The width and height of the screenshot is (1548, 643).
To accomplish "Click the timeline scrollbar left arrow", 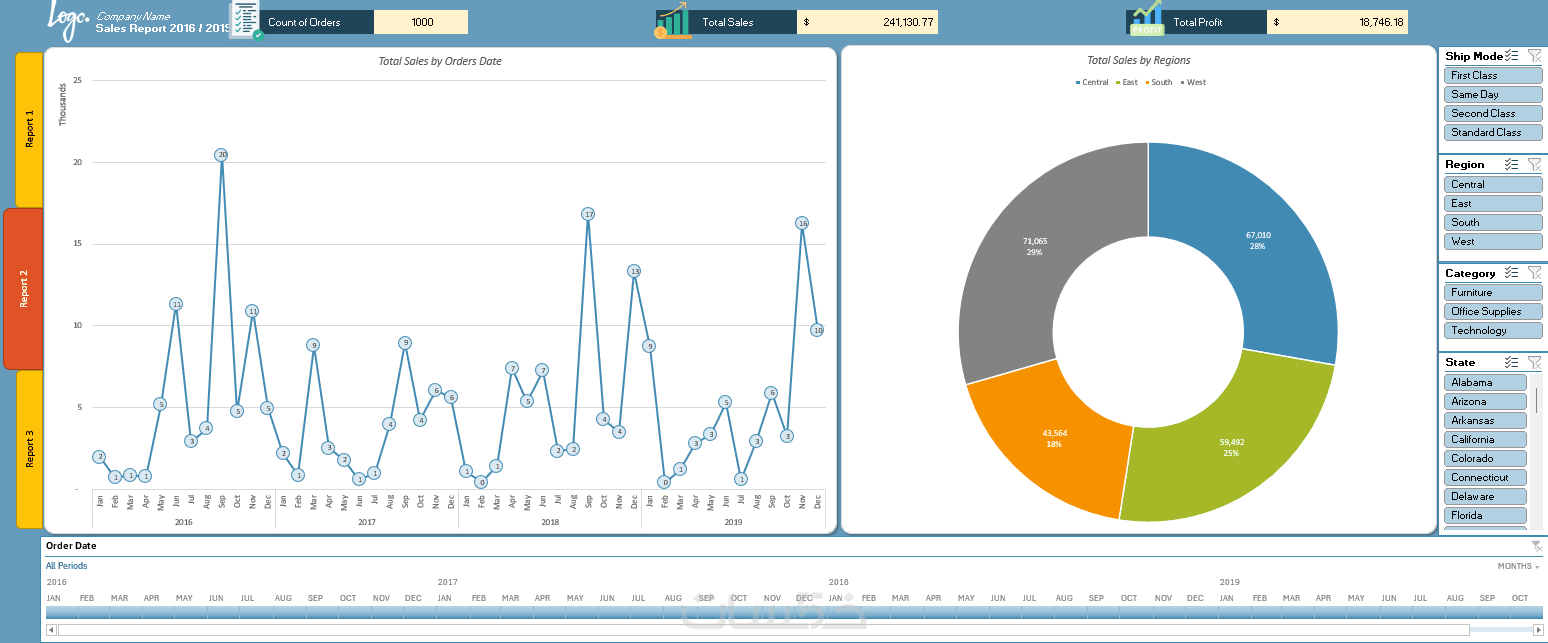I will 51,630.
